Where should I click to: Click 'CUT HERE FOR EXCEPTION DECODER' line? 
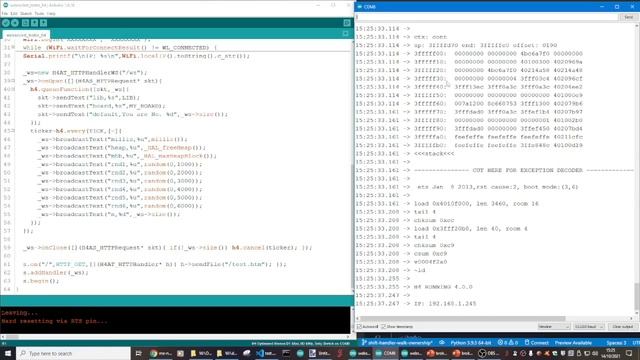pyautogui.click(x=527, y=170)
